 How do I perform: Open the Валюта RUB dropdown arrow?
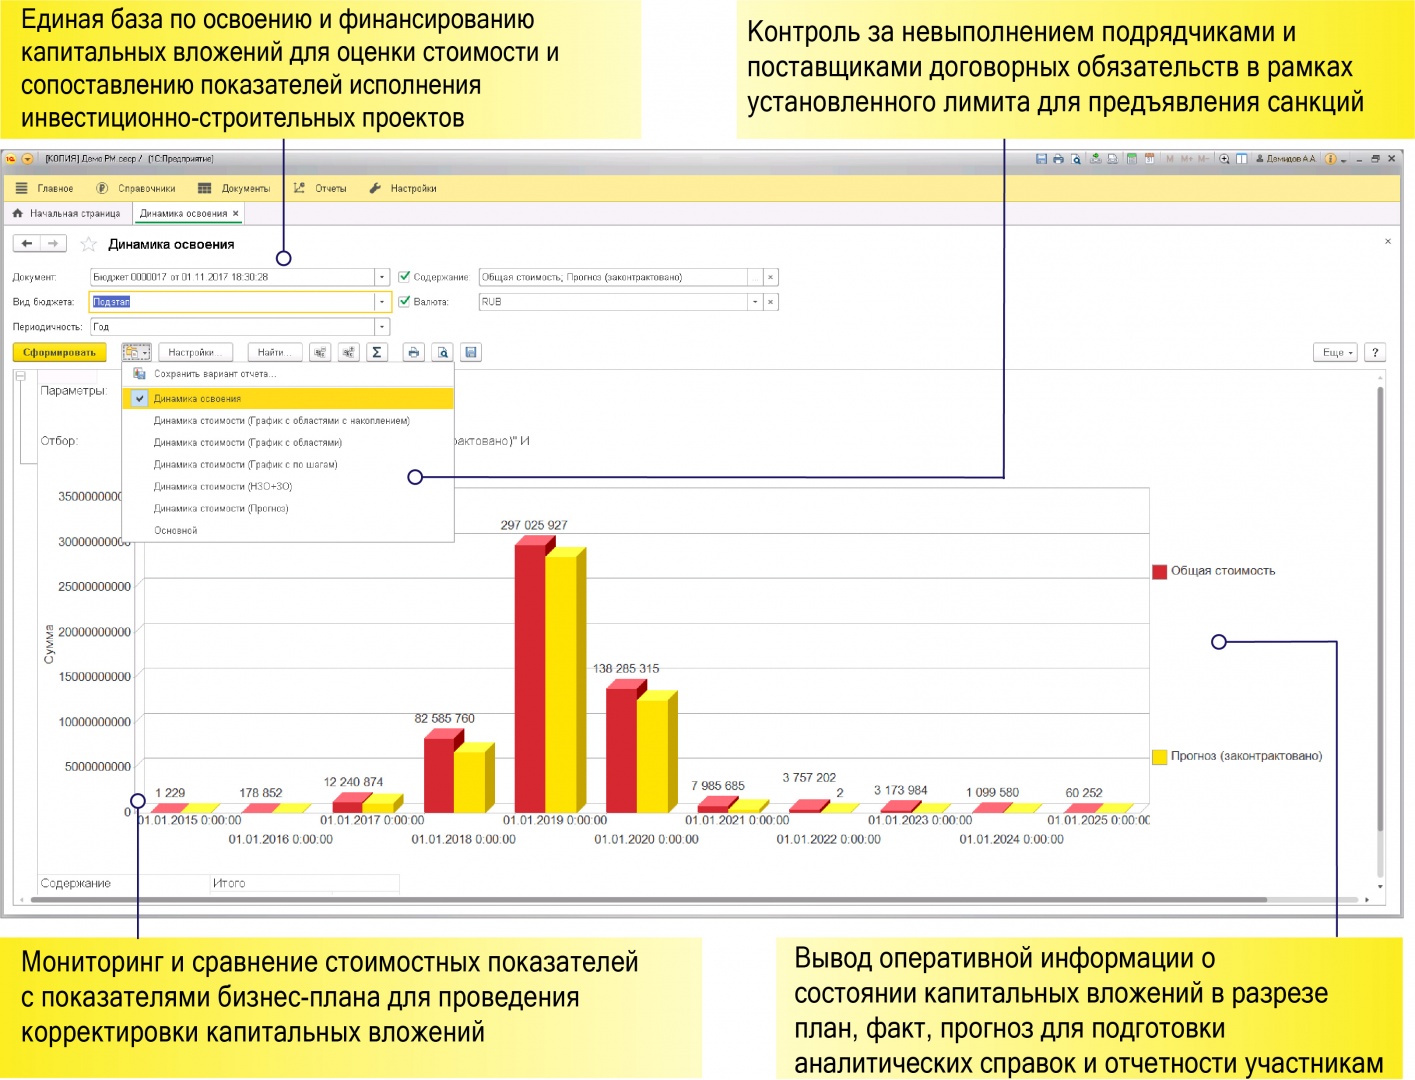[755, 301]
